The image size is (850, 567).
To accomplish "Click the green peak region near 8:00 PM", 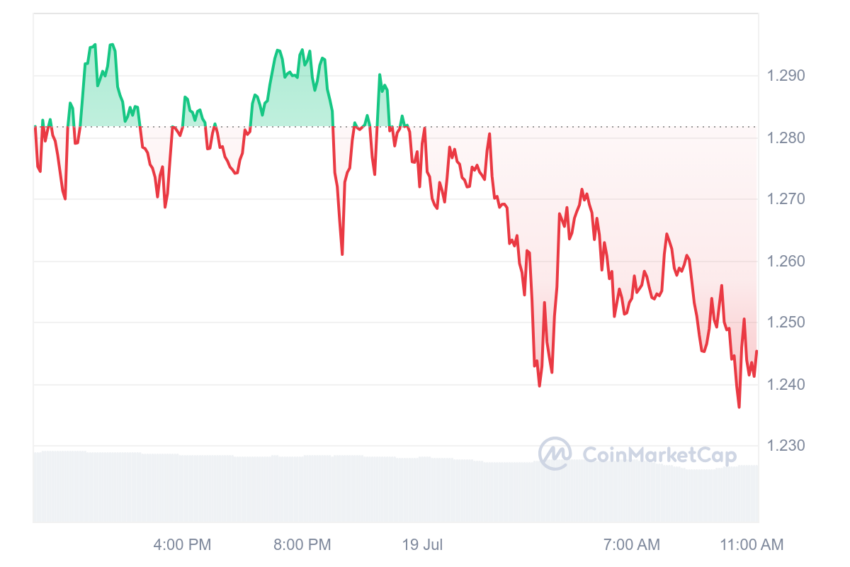I will tap(295, 89).
